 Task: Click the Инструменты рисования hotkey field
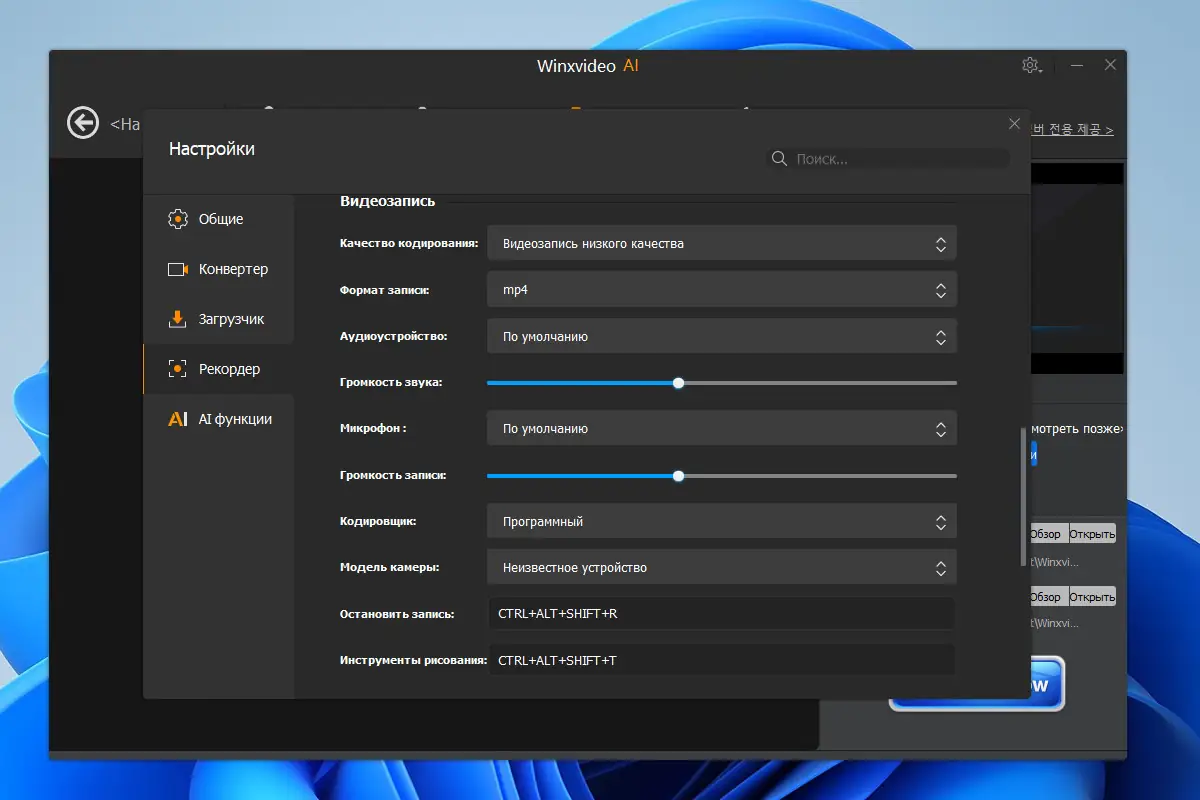[x=722, y=660]
